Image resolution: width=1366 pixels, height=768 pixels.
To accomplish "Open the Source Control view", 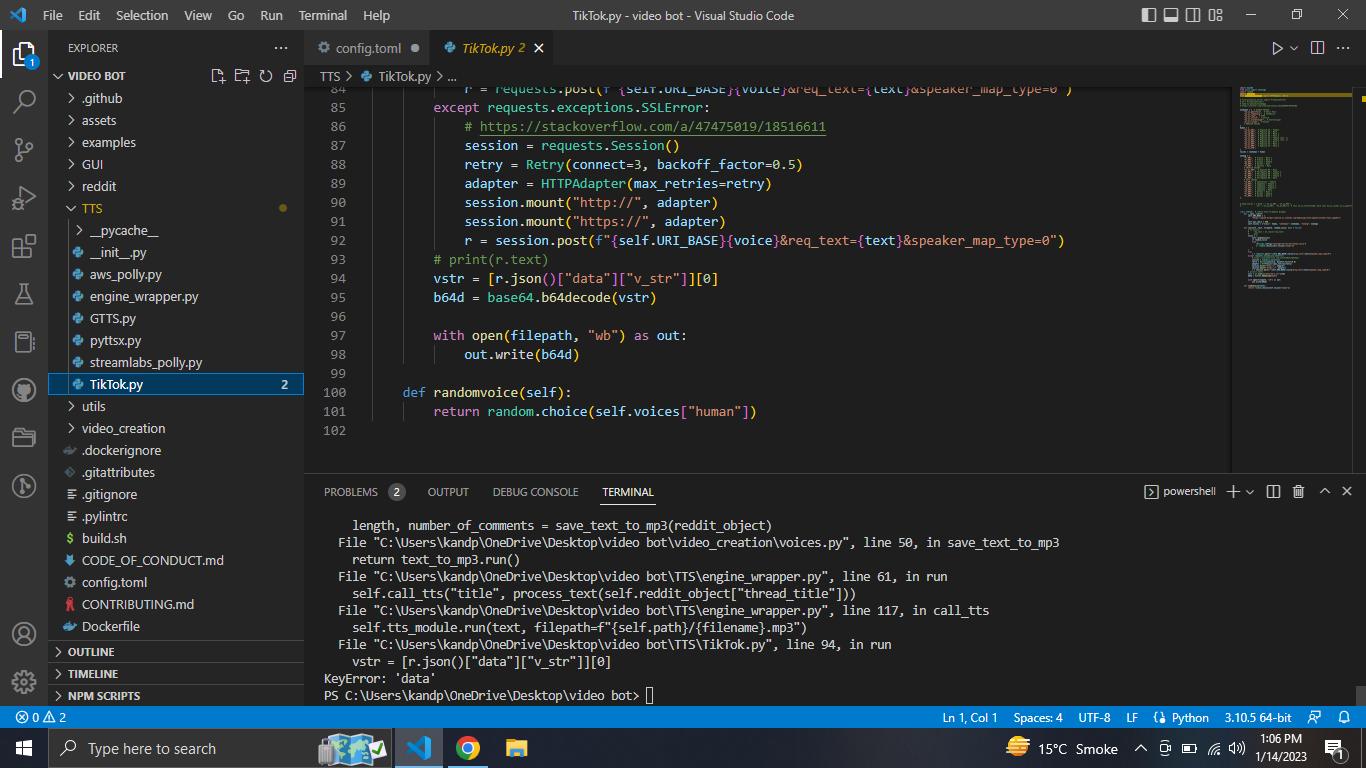I will tap(24, 150).
